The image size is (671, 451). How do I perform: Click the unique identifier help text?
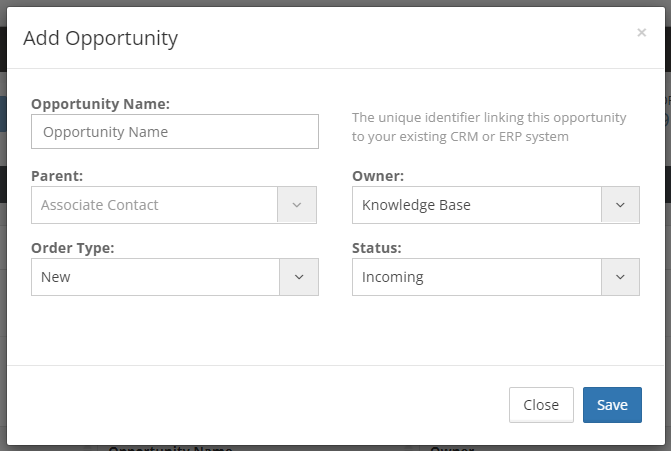pyautogui.click(x=489, y=127)
